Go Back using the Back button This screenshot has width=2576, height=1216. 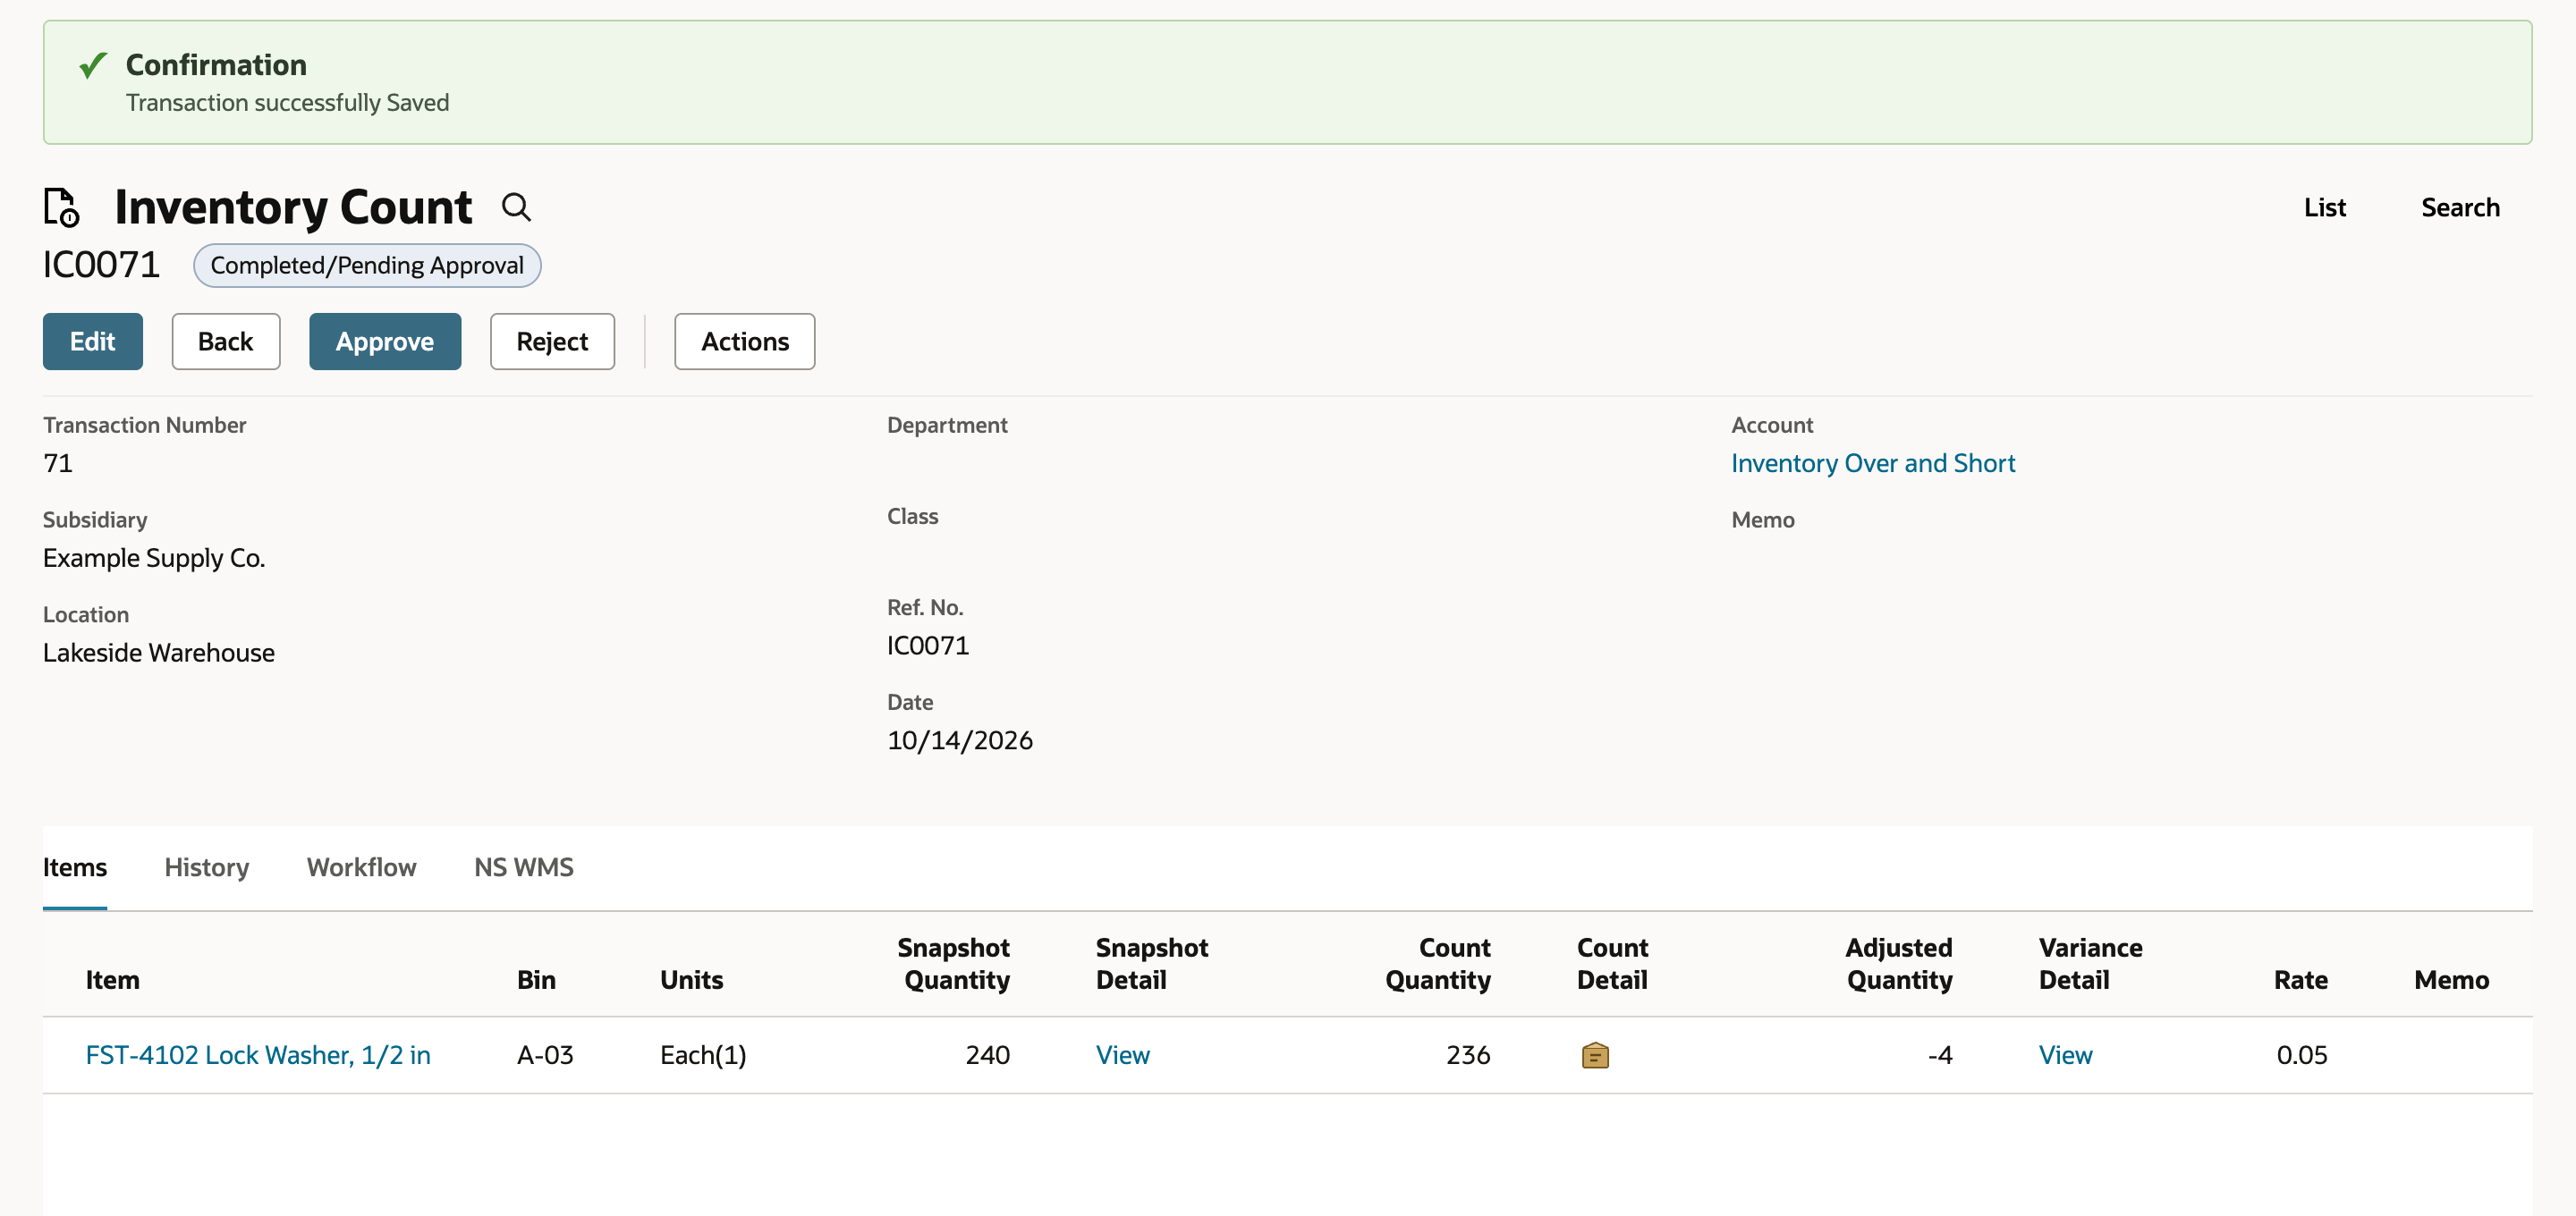(226, 342)
